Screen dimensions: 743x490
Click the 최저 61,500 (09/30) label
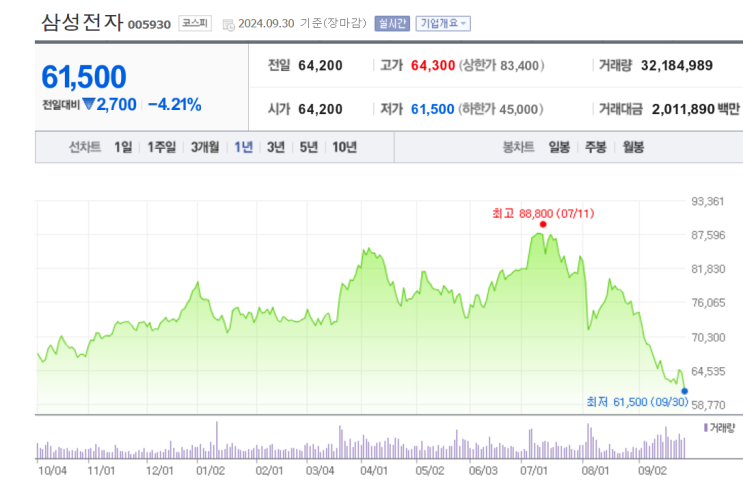pos(637,402)
